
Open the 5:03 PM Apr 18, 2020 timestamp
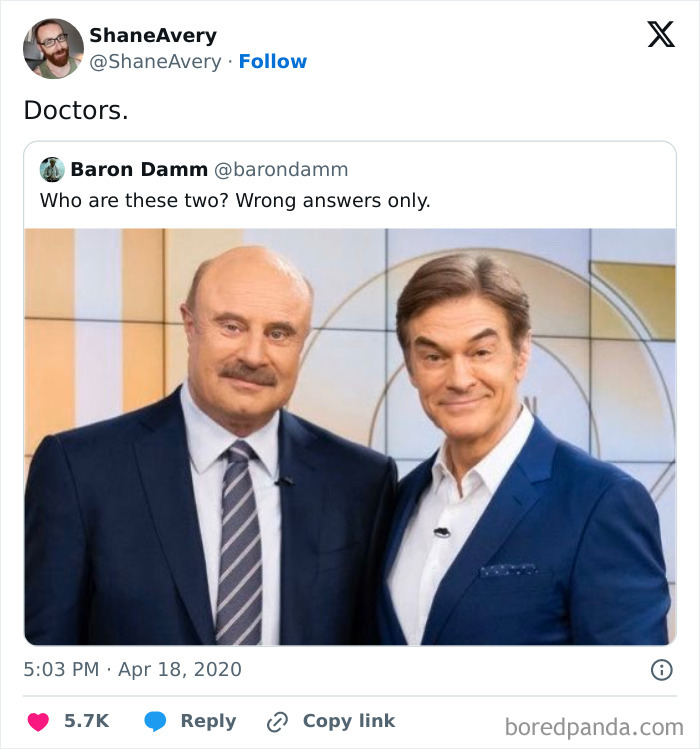pyautogui.click(x=132, y=669)
